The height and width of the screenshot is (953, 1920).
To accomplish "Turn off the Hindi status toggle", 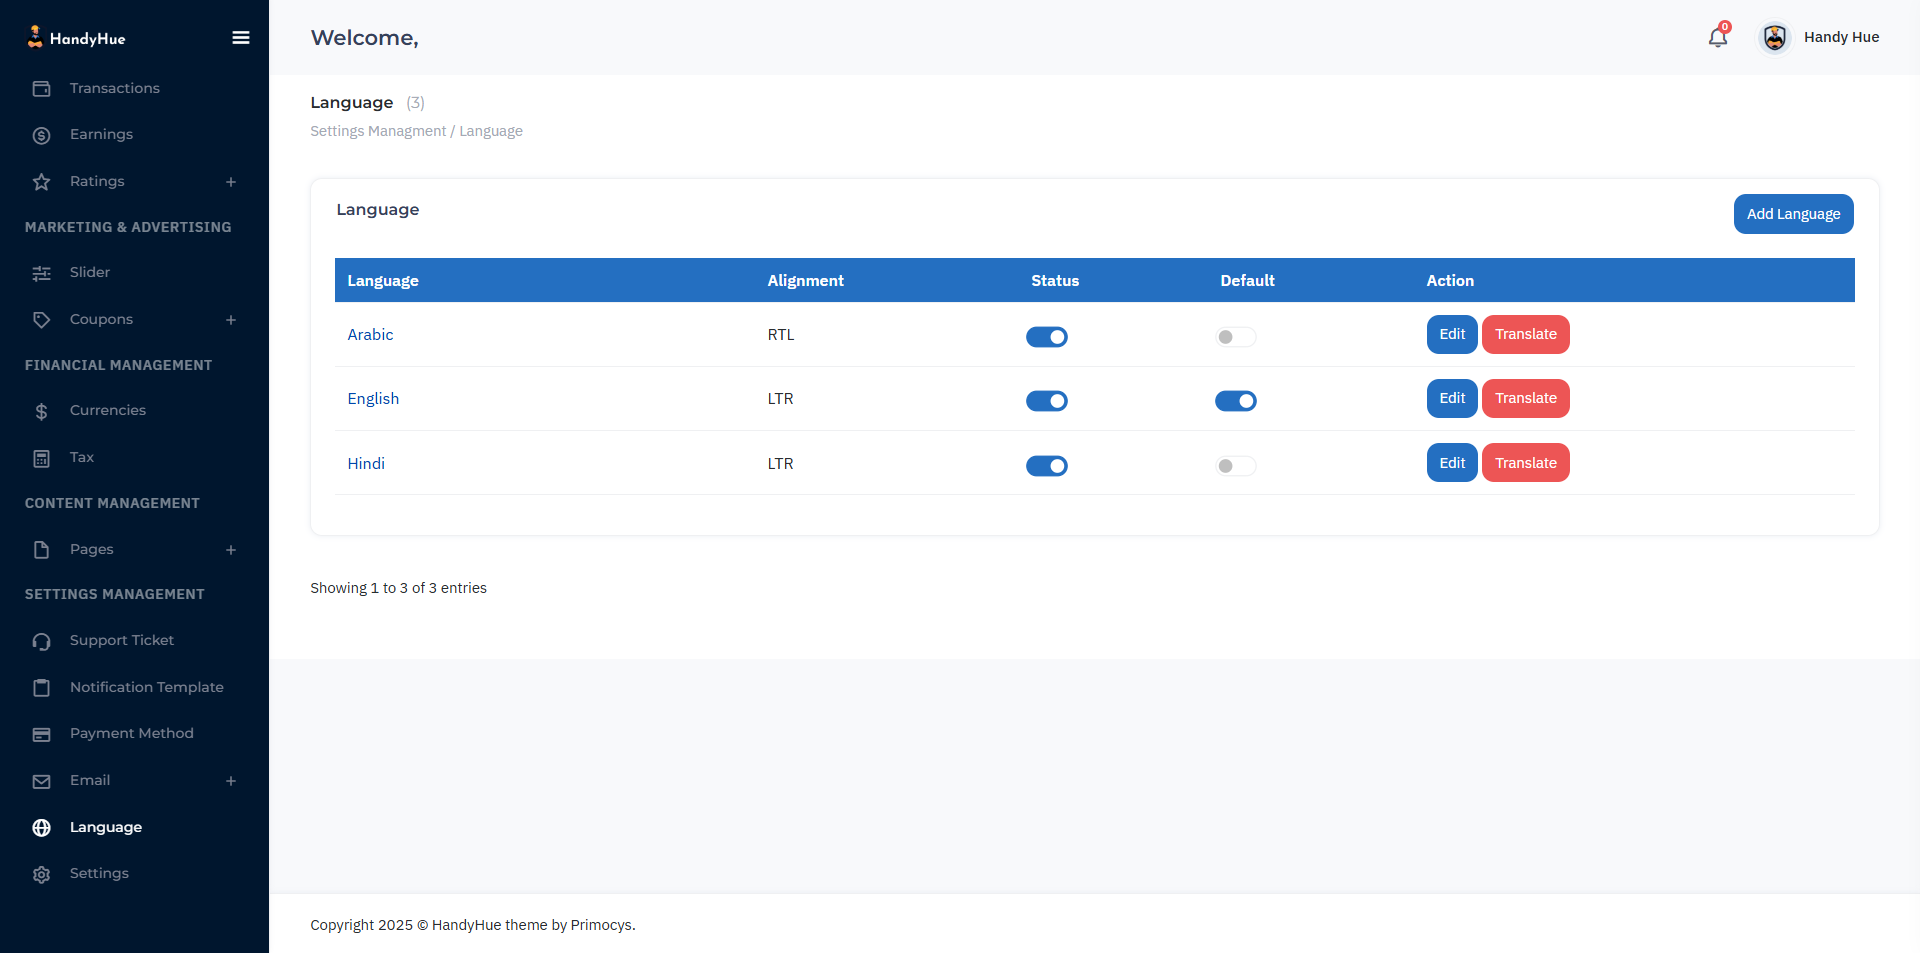I will [x=1046, y=466].
